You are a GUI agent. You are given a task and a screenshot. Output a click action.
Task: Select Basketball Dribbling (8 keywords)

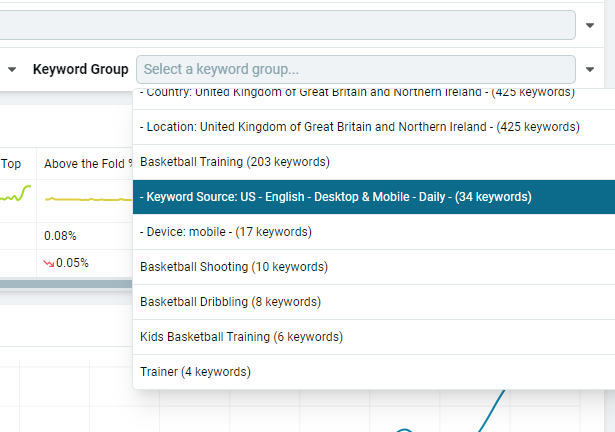pyautogui.click(x=374, y=302)
